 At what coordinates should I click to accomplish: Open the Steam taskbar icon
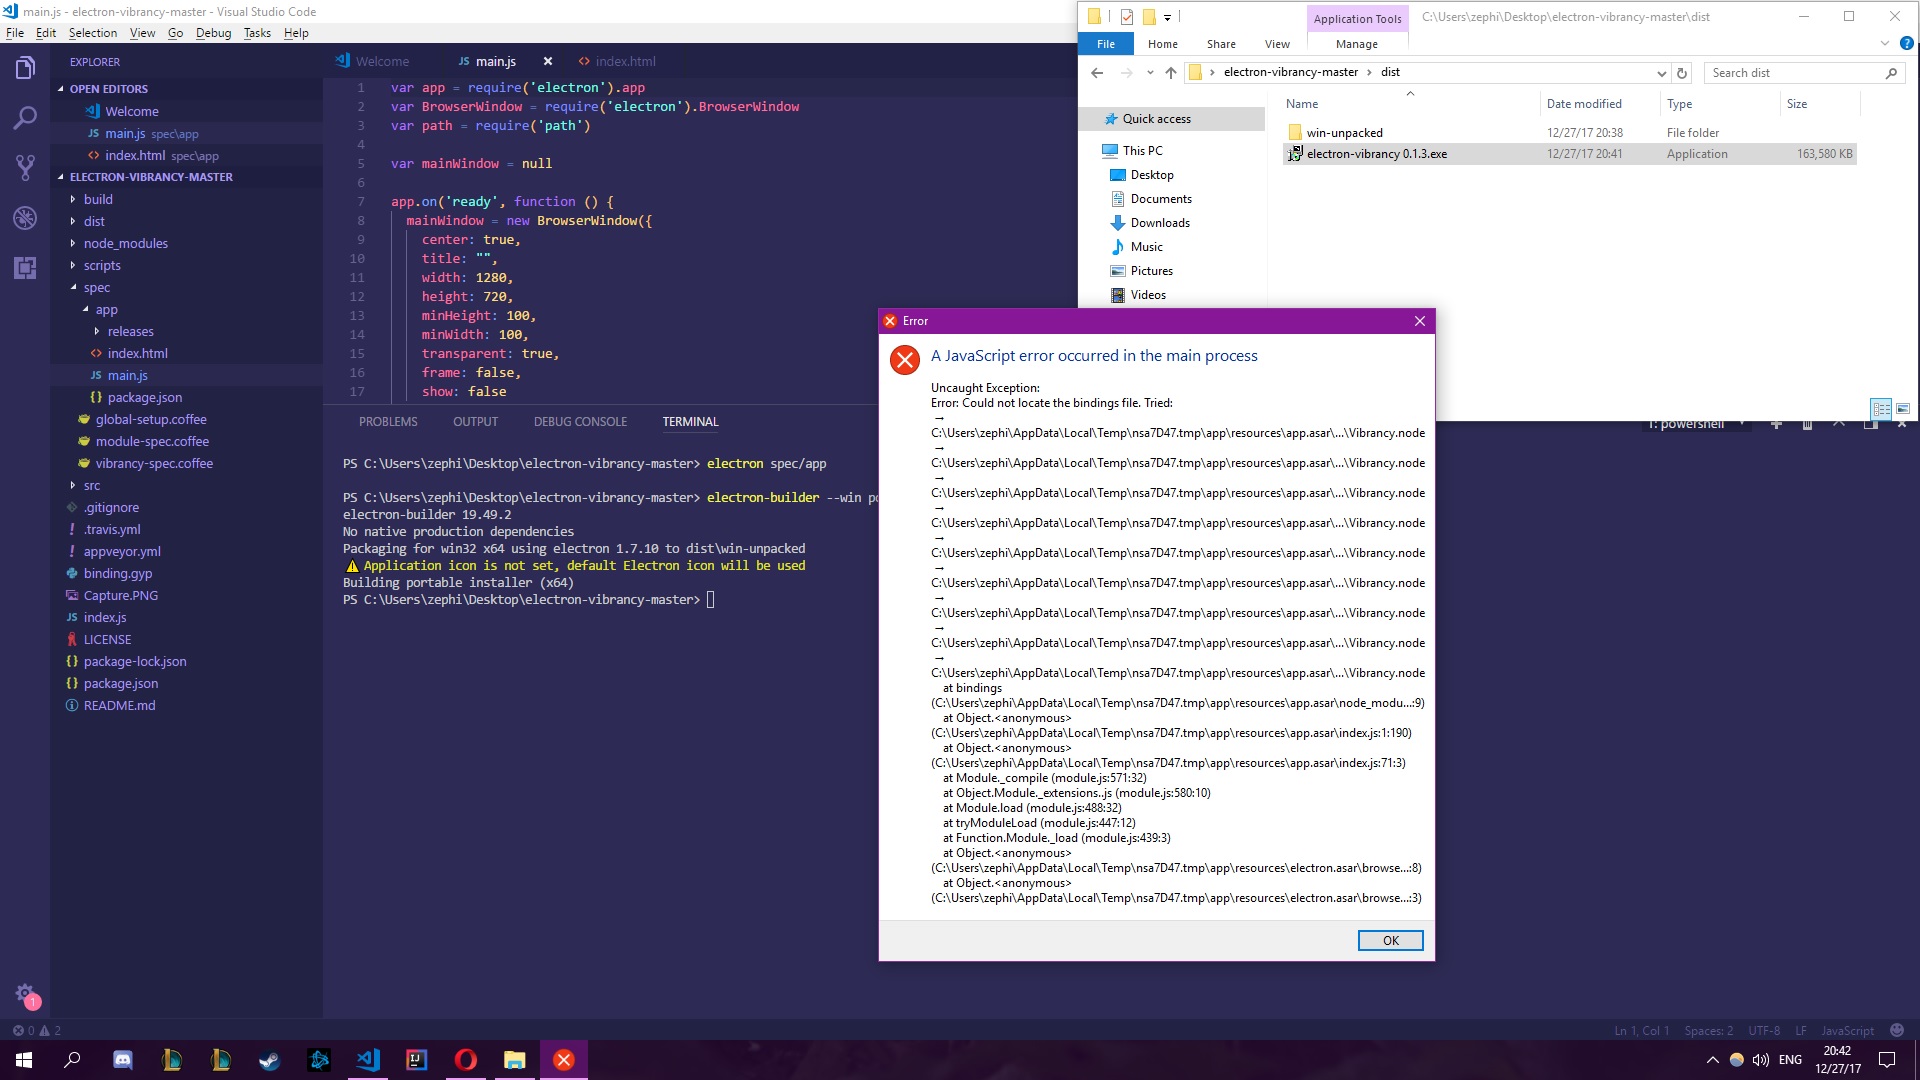pyautogui.click(x=270, y=1060)
